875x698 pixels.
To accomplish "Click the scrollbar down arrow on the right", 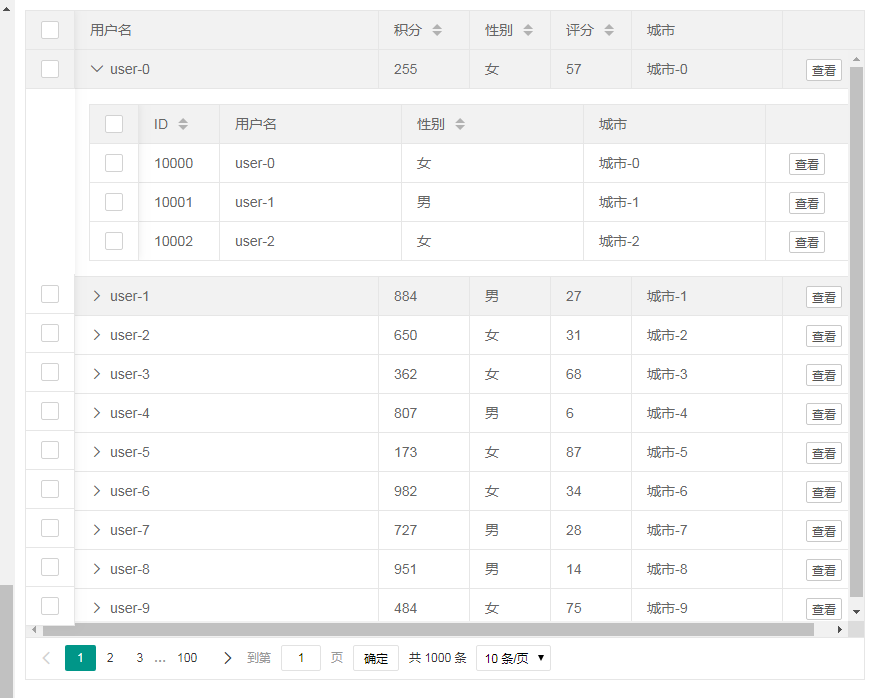I will click(855, 610).
